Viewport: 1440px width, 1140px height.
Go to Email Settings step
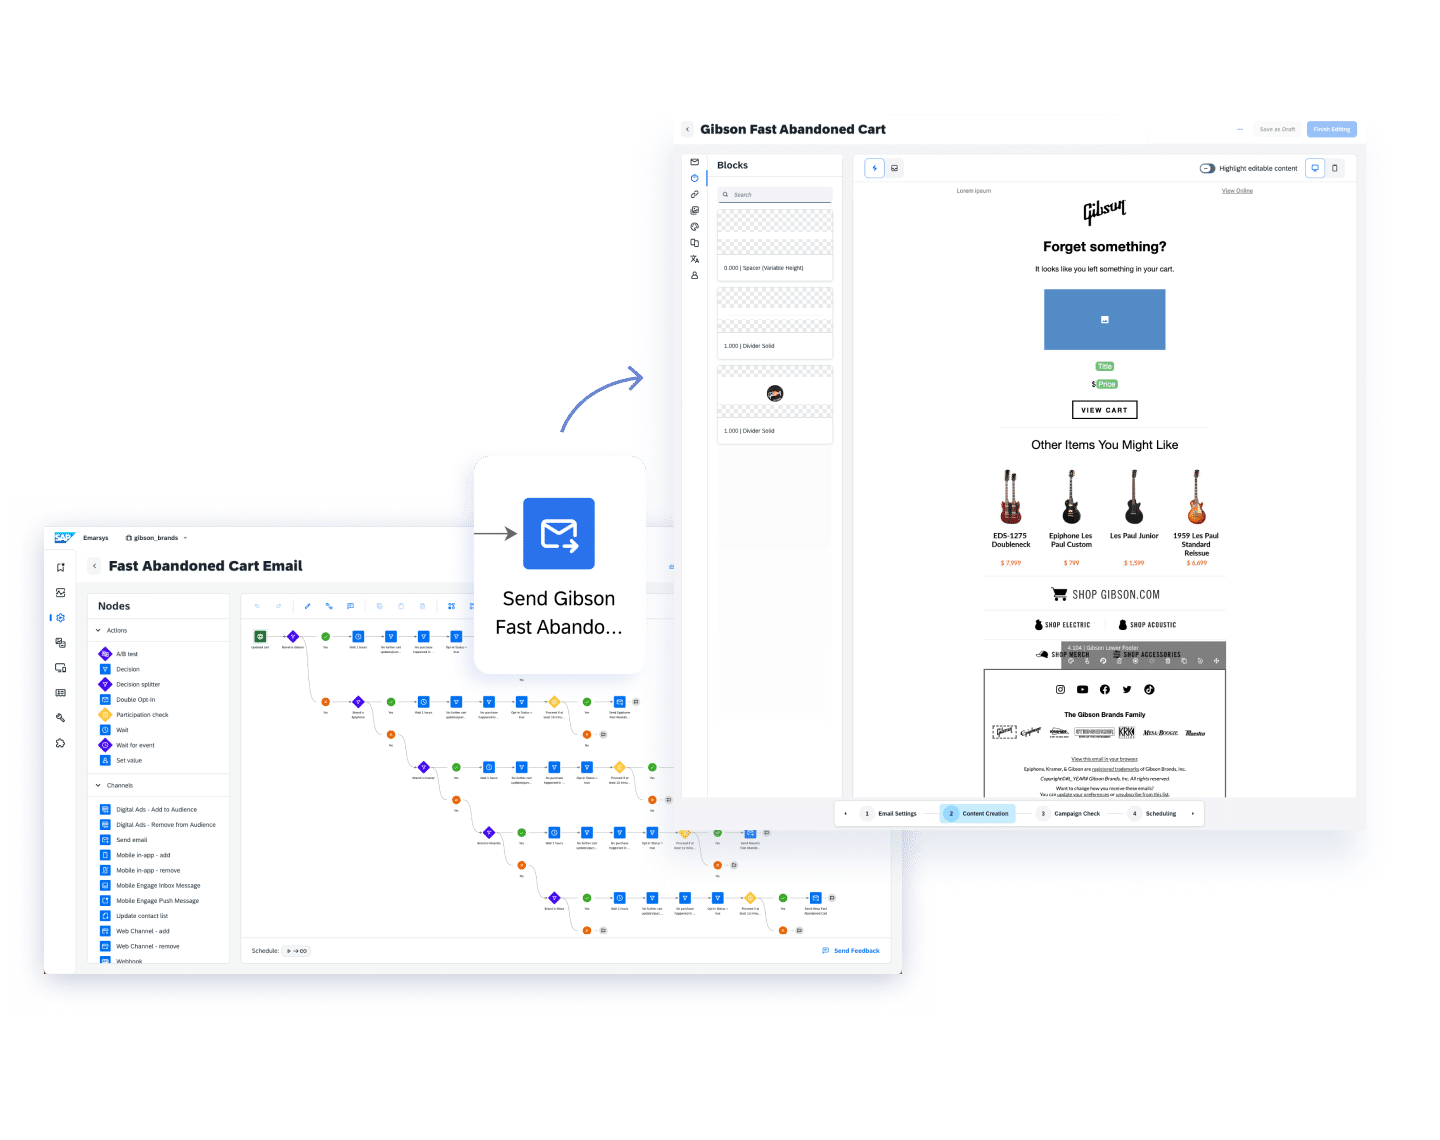890,814
